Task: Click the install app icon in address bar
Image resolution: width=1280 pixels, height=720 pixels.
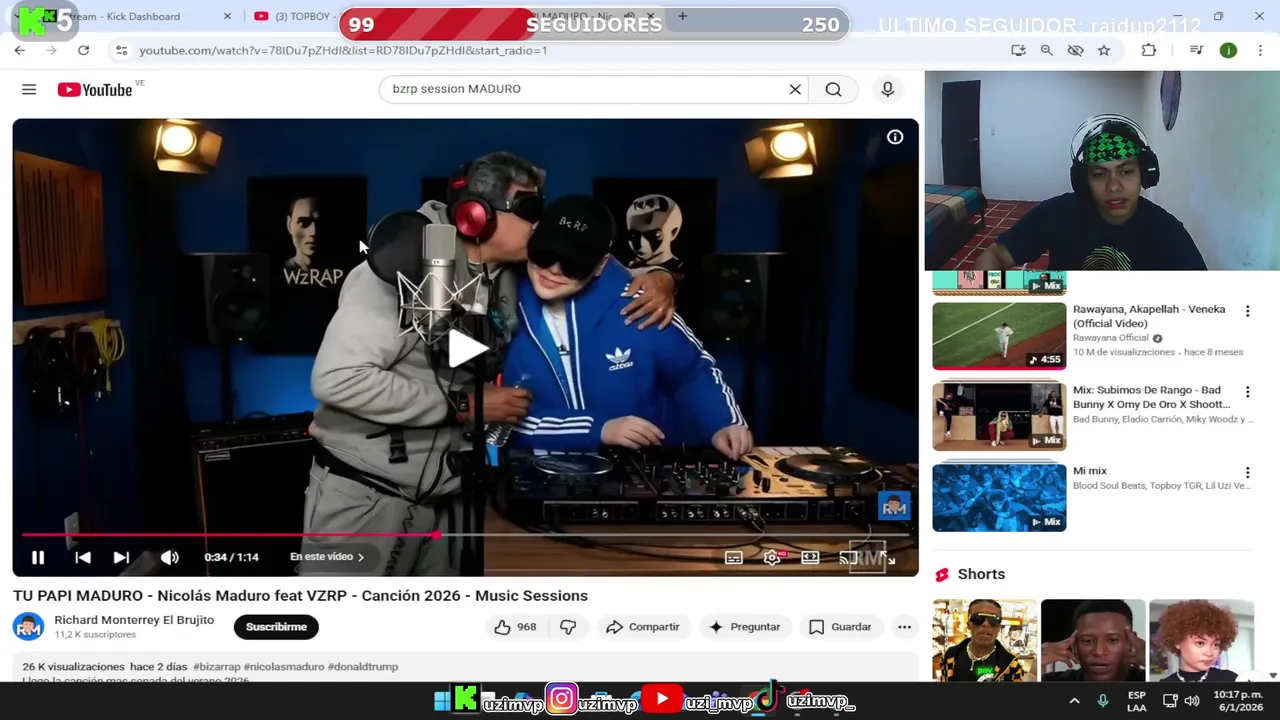Action: pos(1018,50)
